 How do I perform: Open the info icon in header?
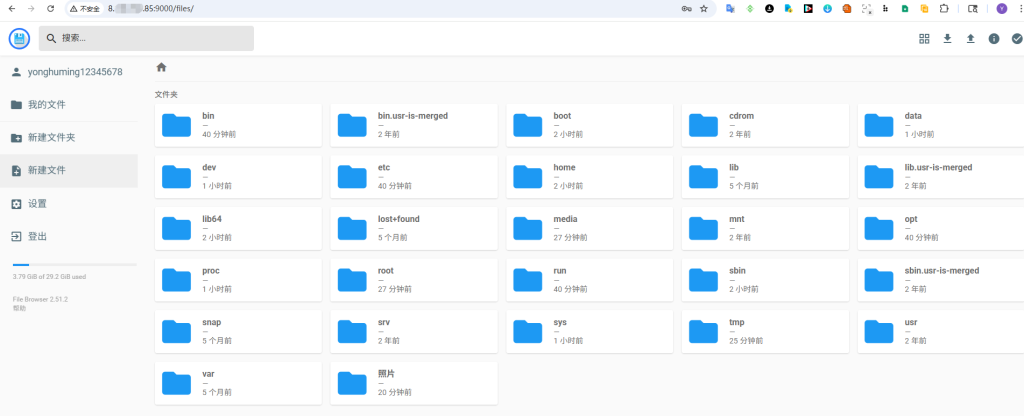click(994, 39)
